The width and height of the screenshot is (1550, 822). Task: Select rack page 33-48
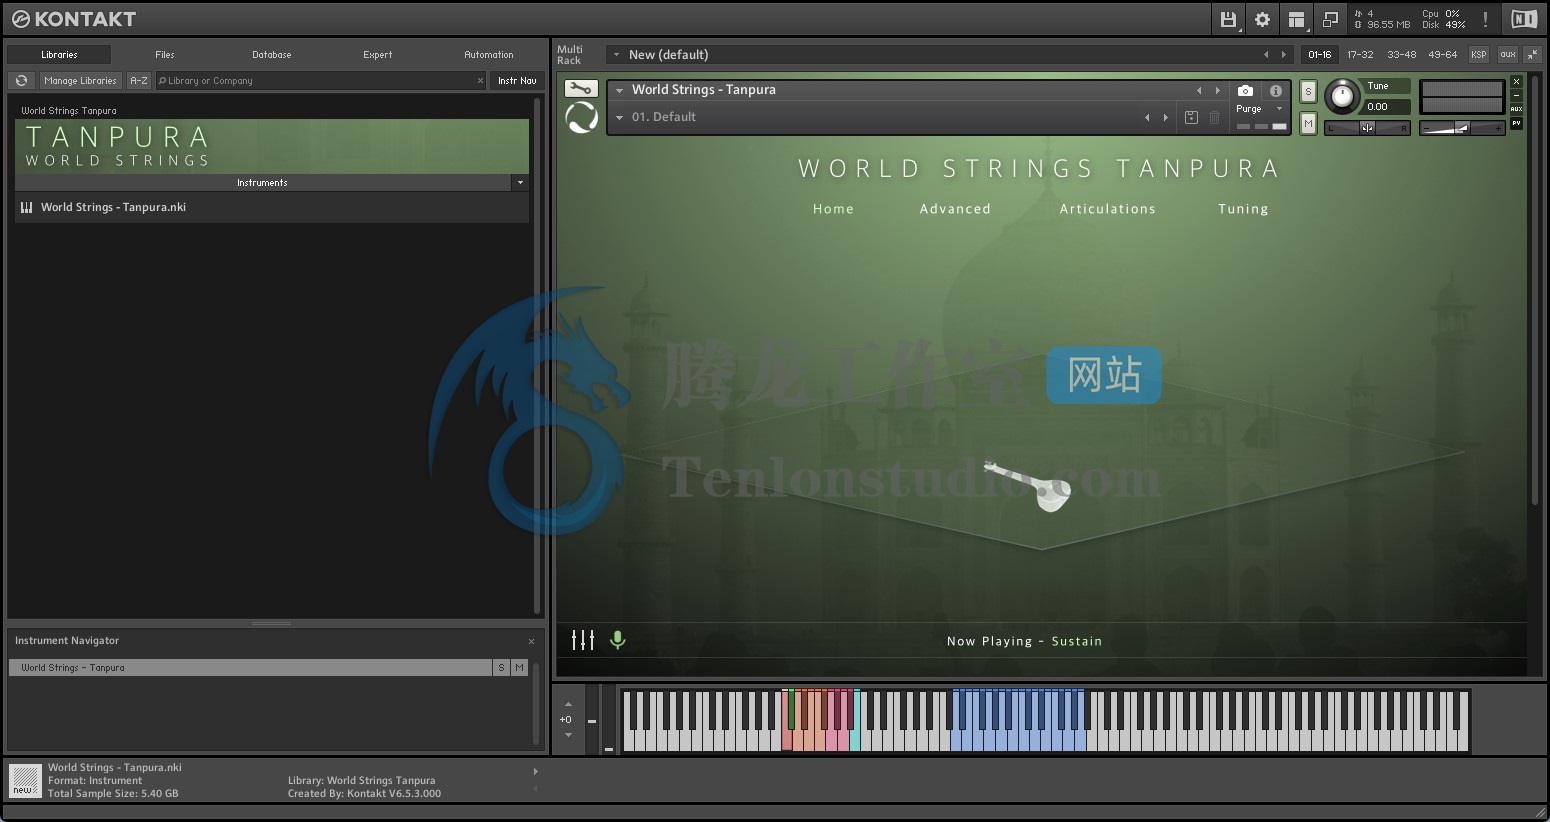(1401, 55)
